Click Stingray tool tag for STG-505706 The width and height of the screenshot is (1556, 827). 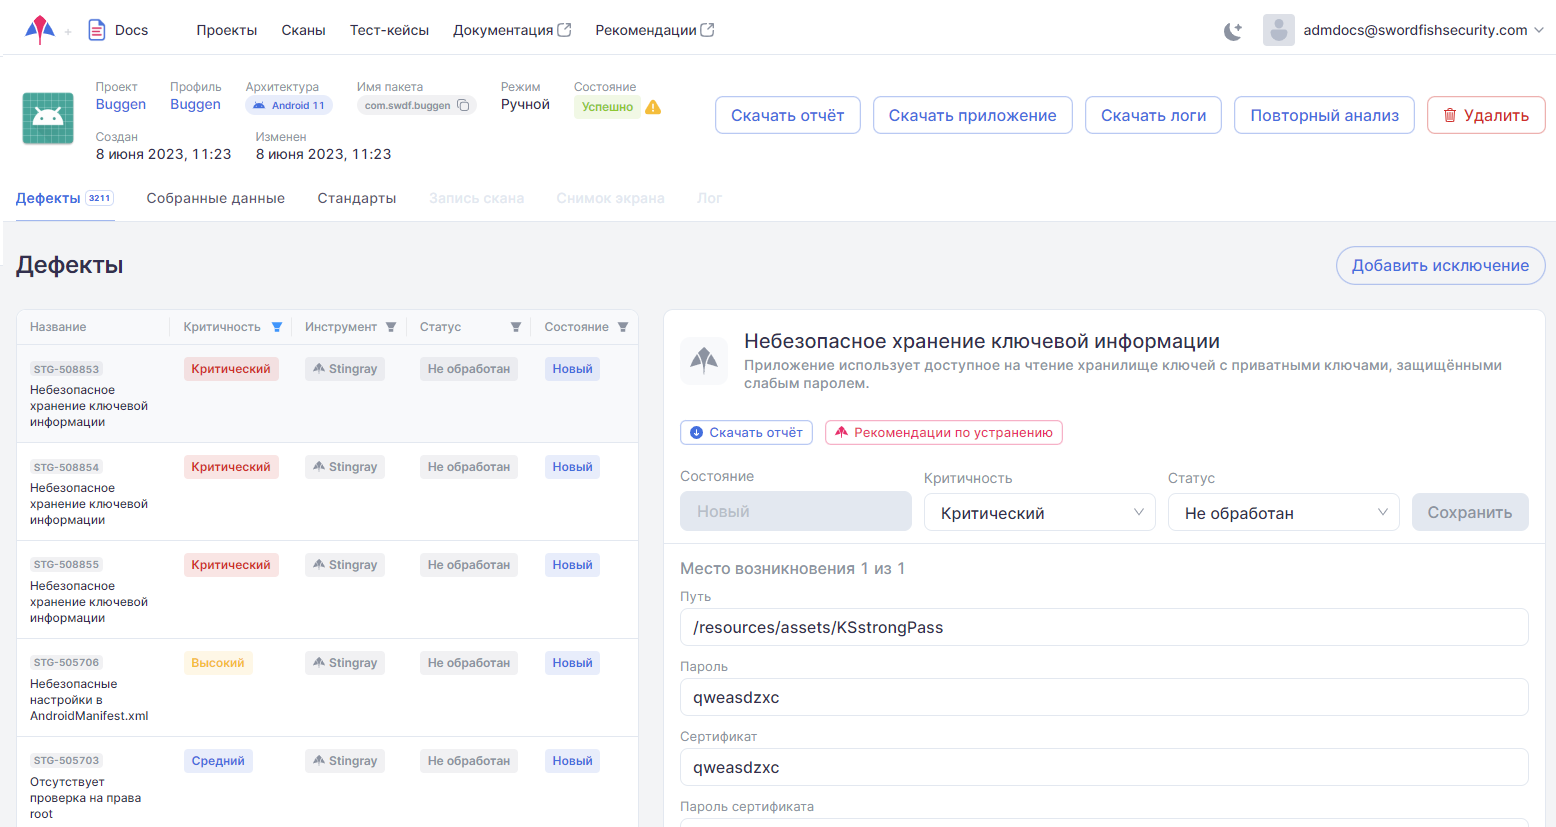(345, 663)
